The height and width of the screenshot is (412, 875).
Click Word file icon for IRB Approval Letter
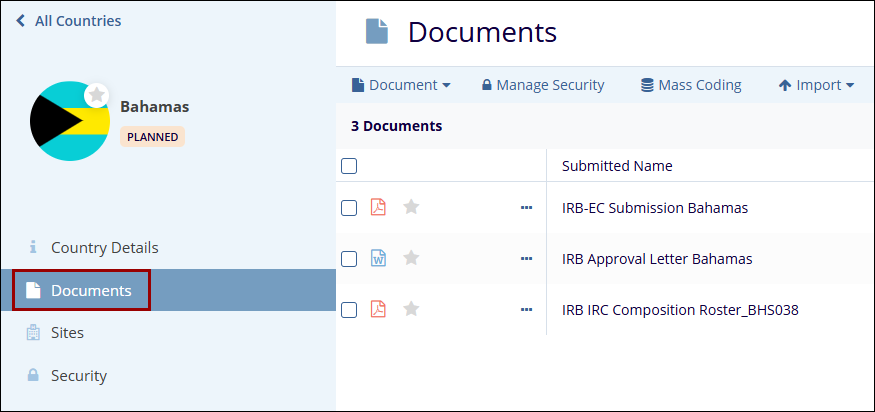(x=378, y=258)
